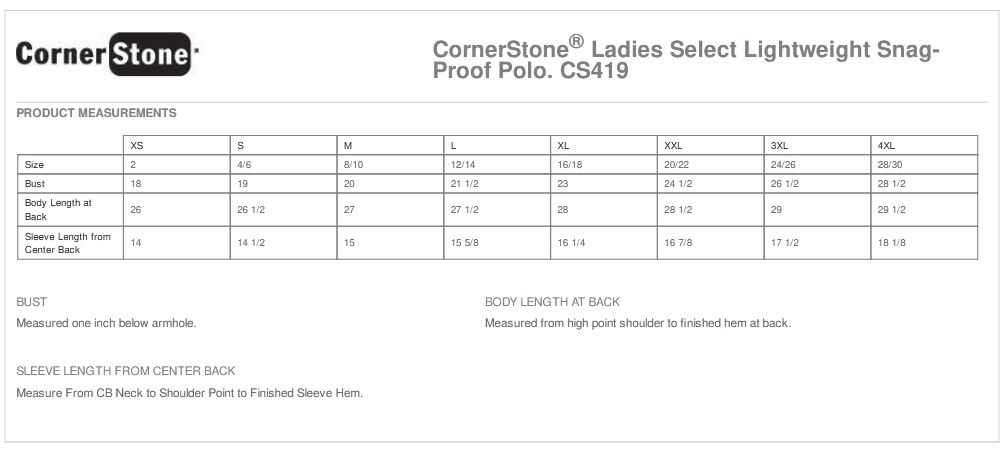Click the Bust row label in the table
The image size is (1002, 453).
click(x=35, y=184)
